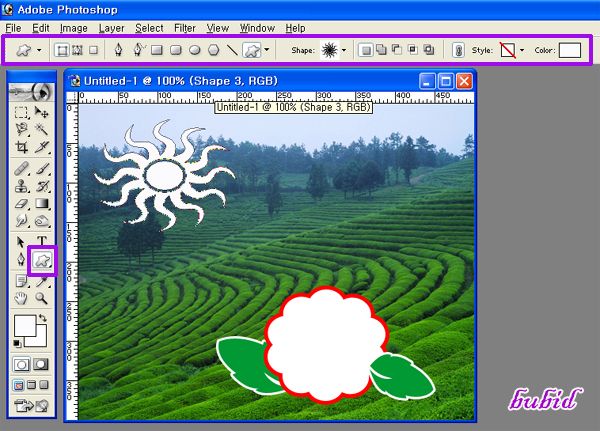
Task: Enable Paths (work path) mode
Action: click(78, 50)
